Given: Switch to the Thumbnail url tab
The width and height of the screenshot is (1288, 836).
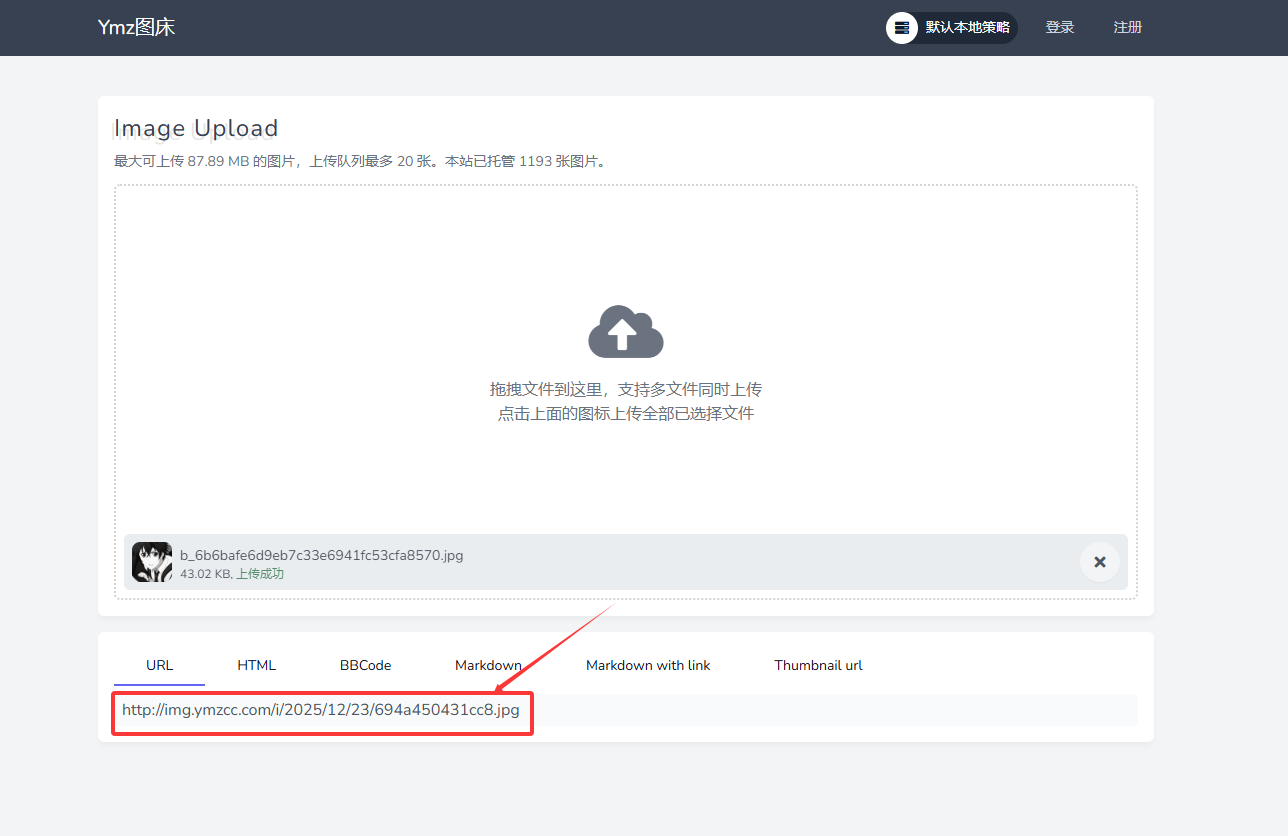Looking at the screenshot, I should pos(818,665).
